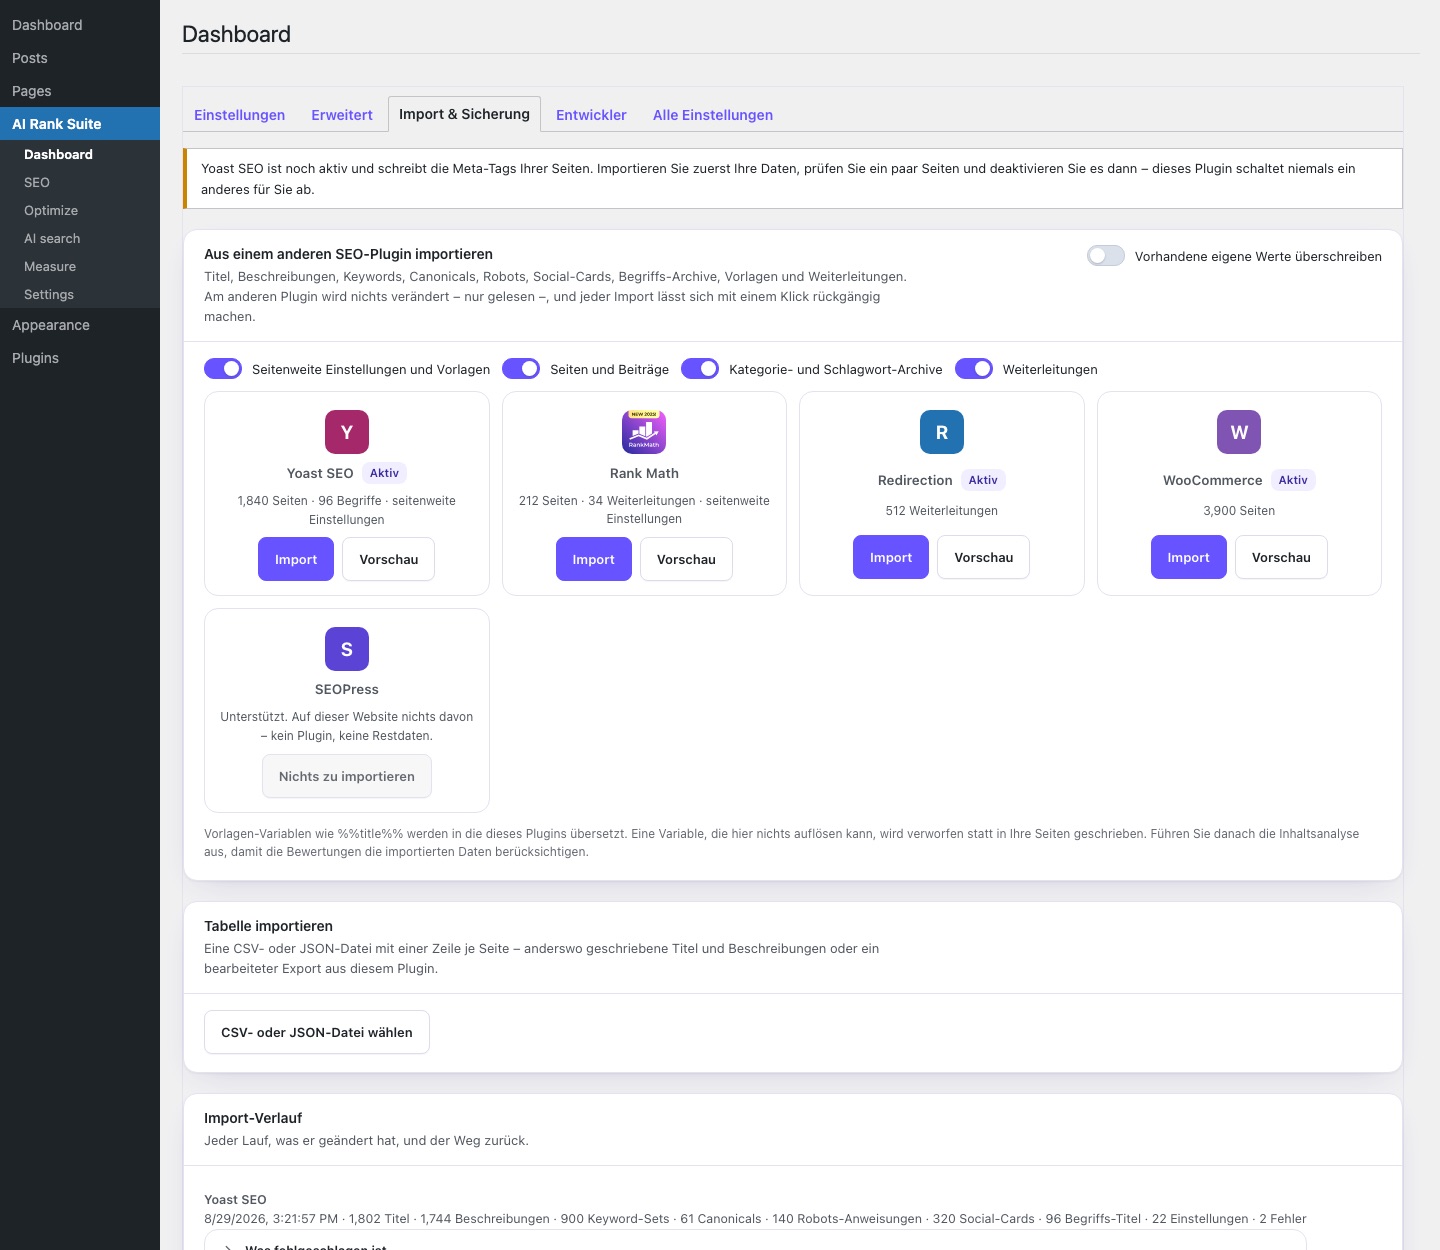Go to the Alle Einstellungen tab

click(x=713, y=115)
